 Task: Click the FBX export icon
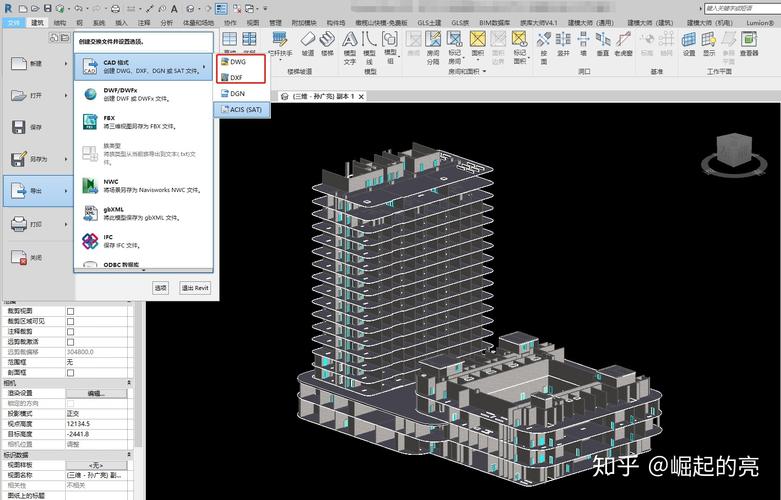tap(90, 122)
